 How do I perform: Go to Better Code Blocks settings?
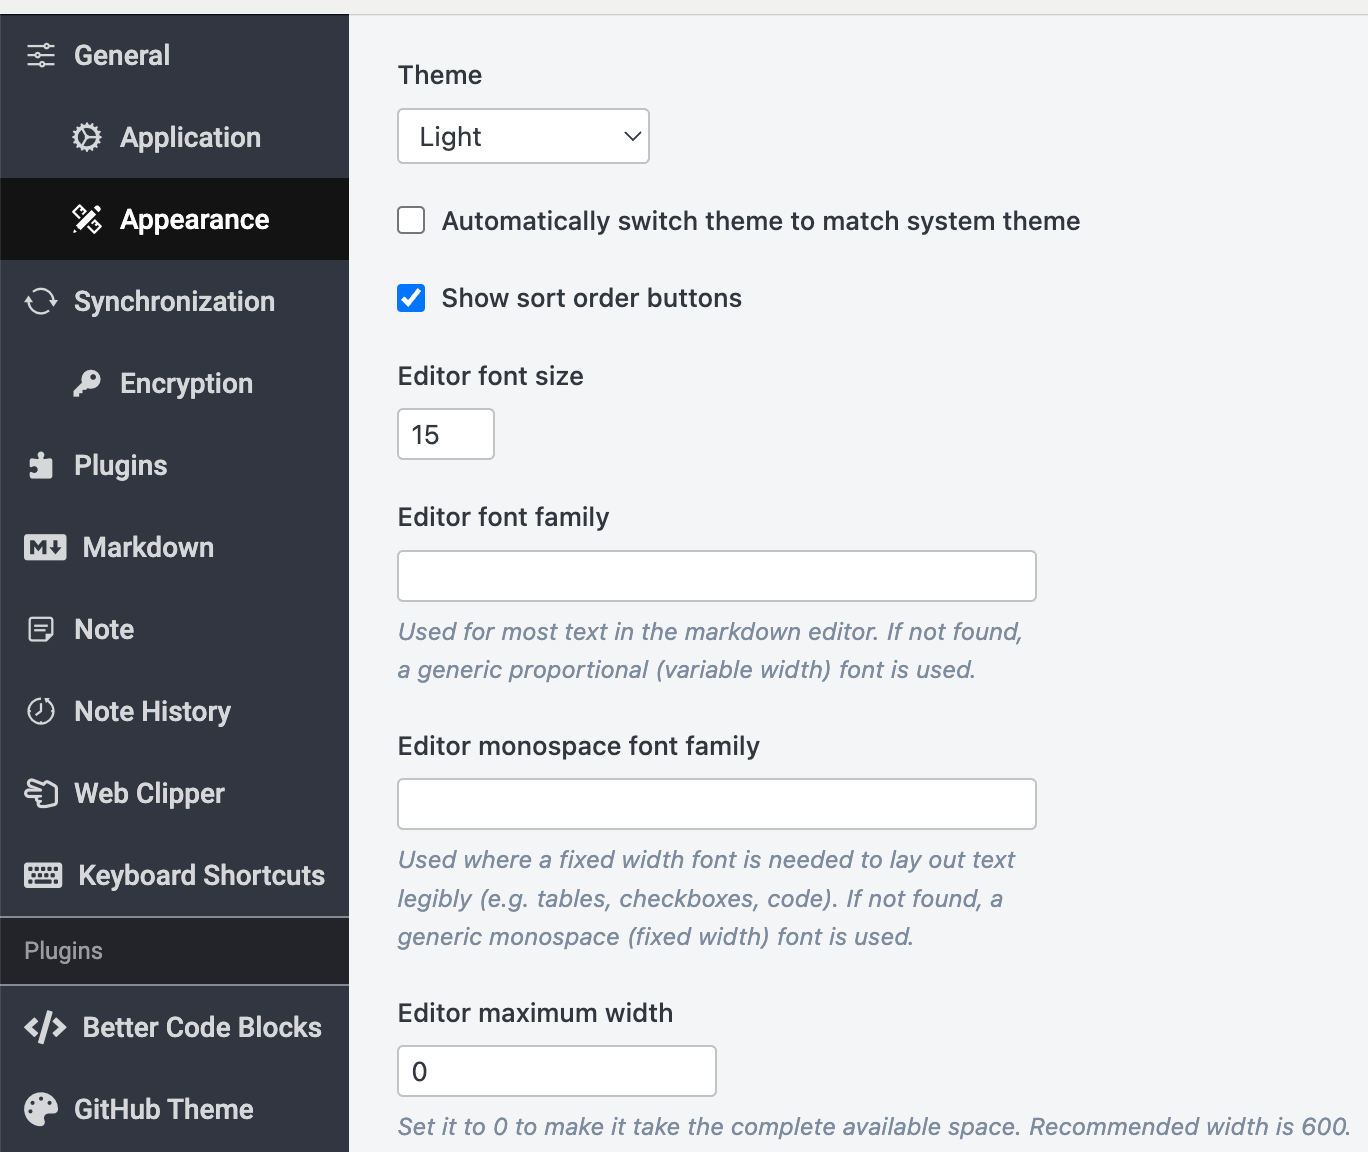point(201,1027)
